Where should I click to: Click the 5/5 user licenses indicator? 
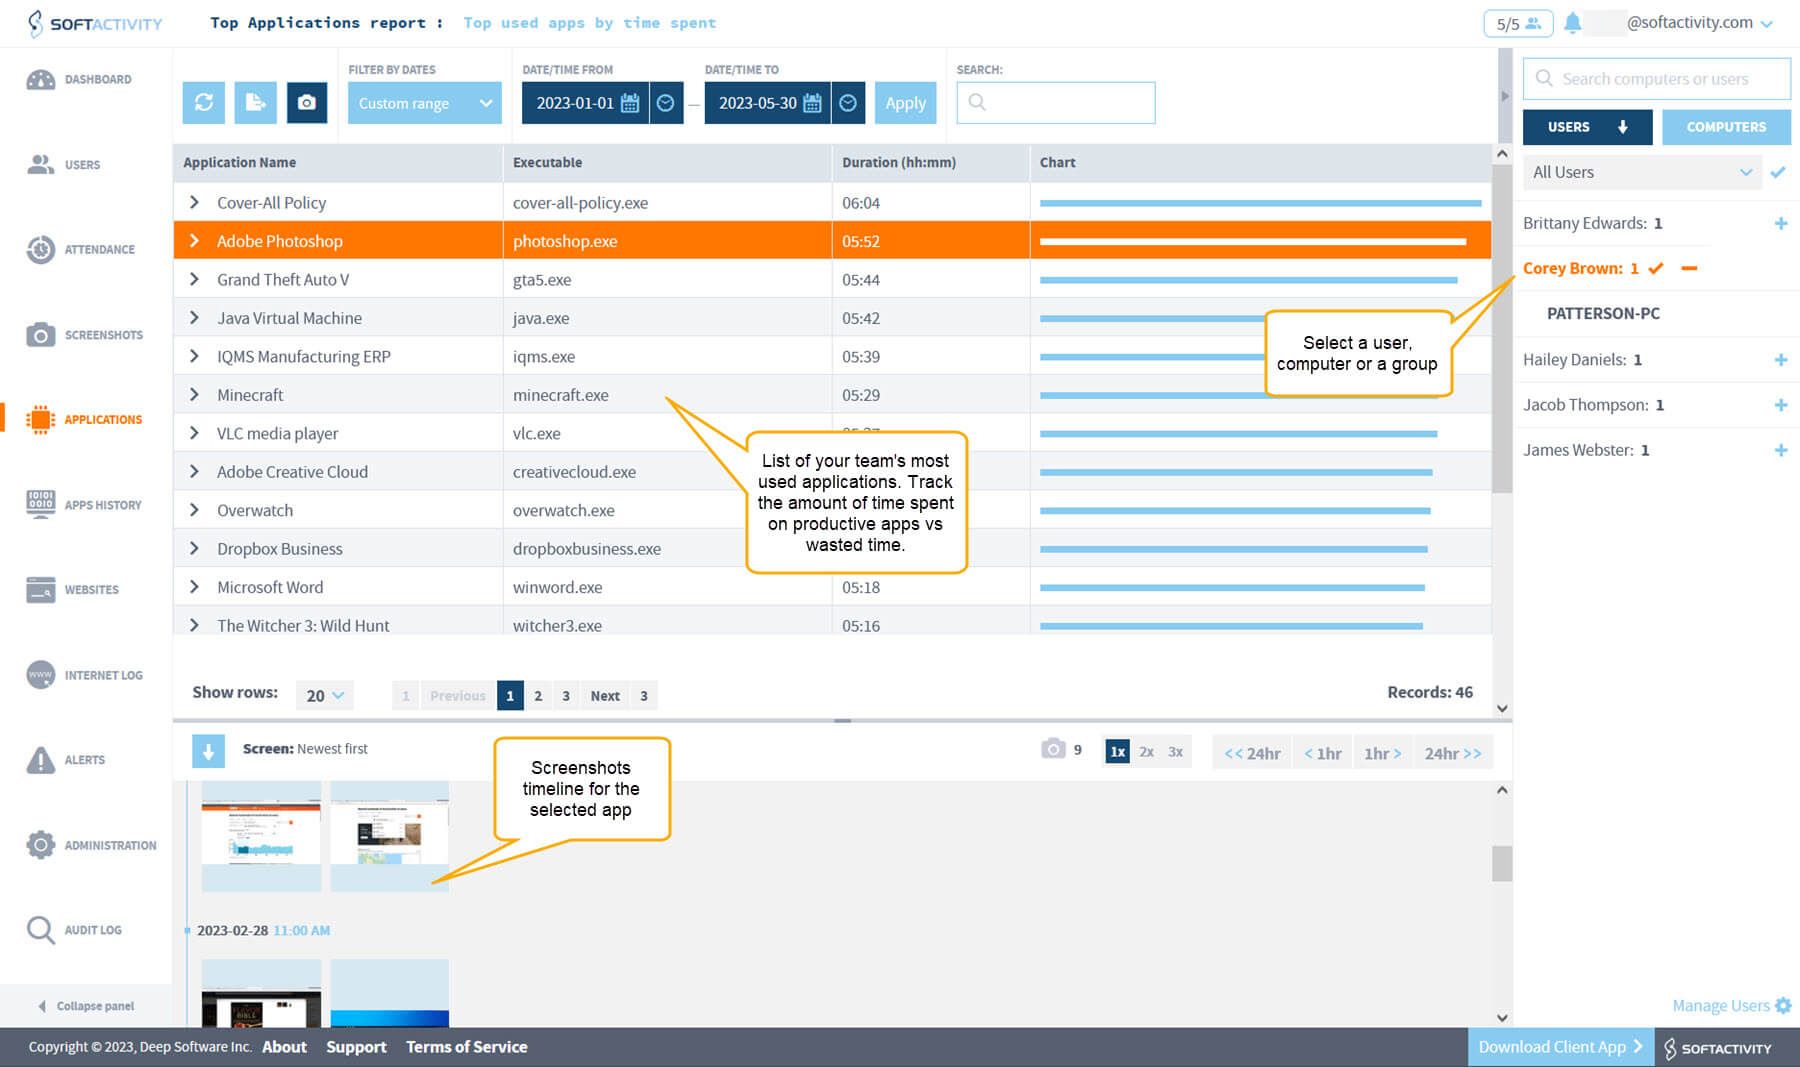pyautogui.click(x=1518, y=24)
